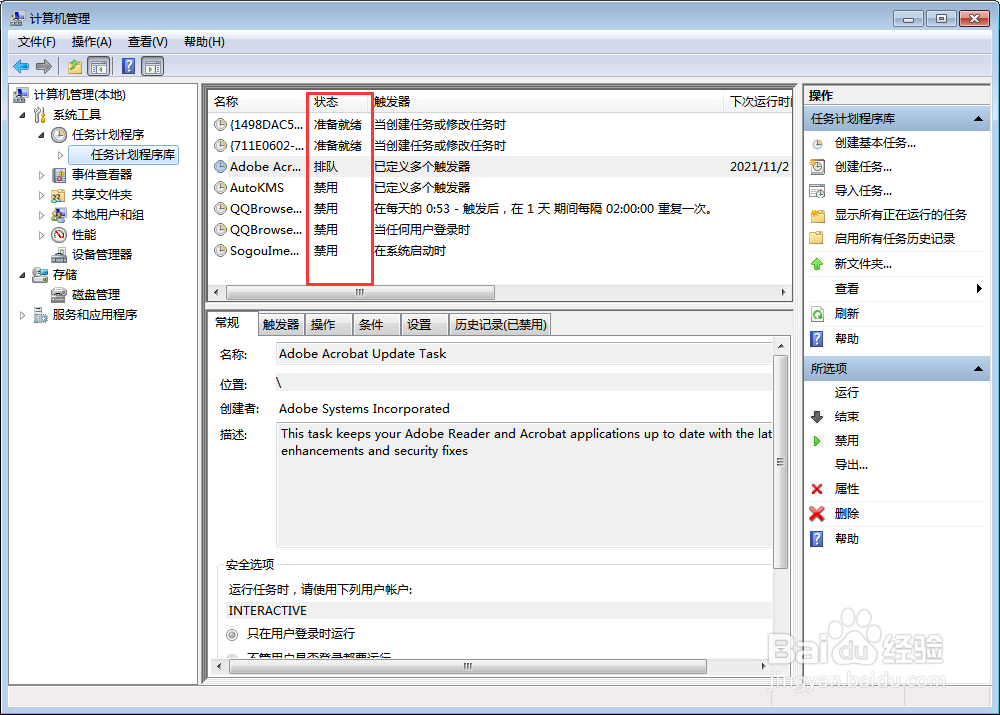Click the 共享文件夹 icon
This screenshot has width=1000, height=715.
tap(59, 195)
